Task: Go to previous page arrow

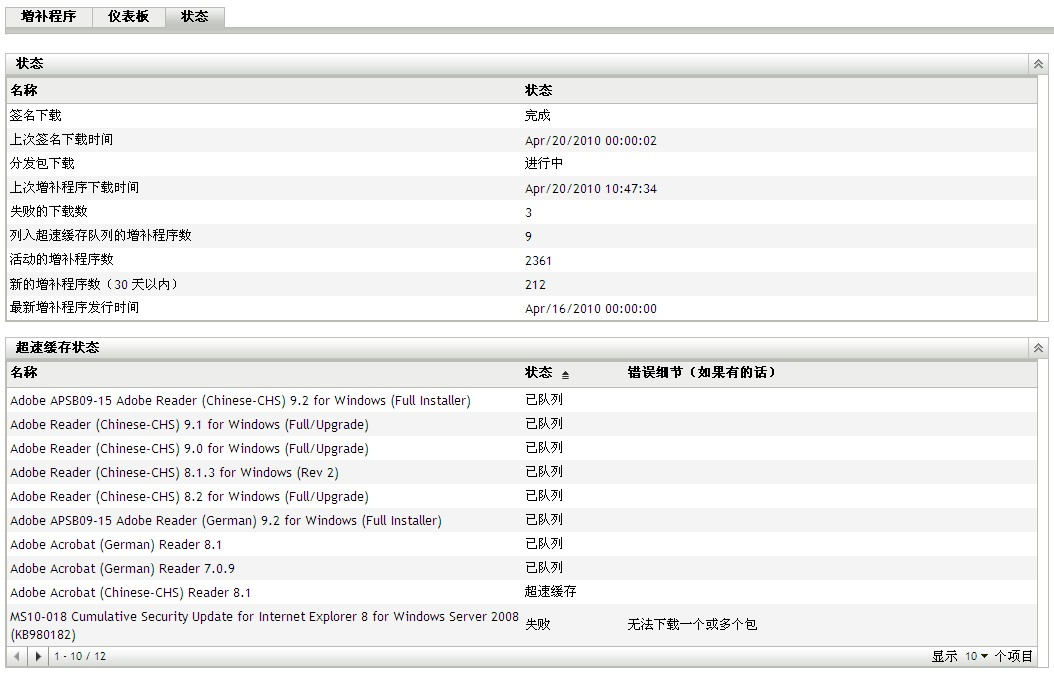Action: click(17, 657)
